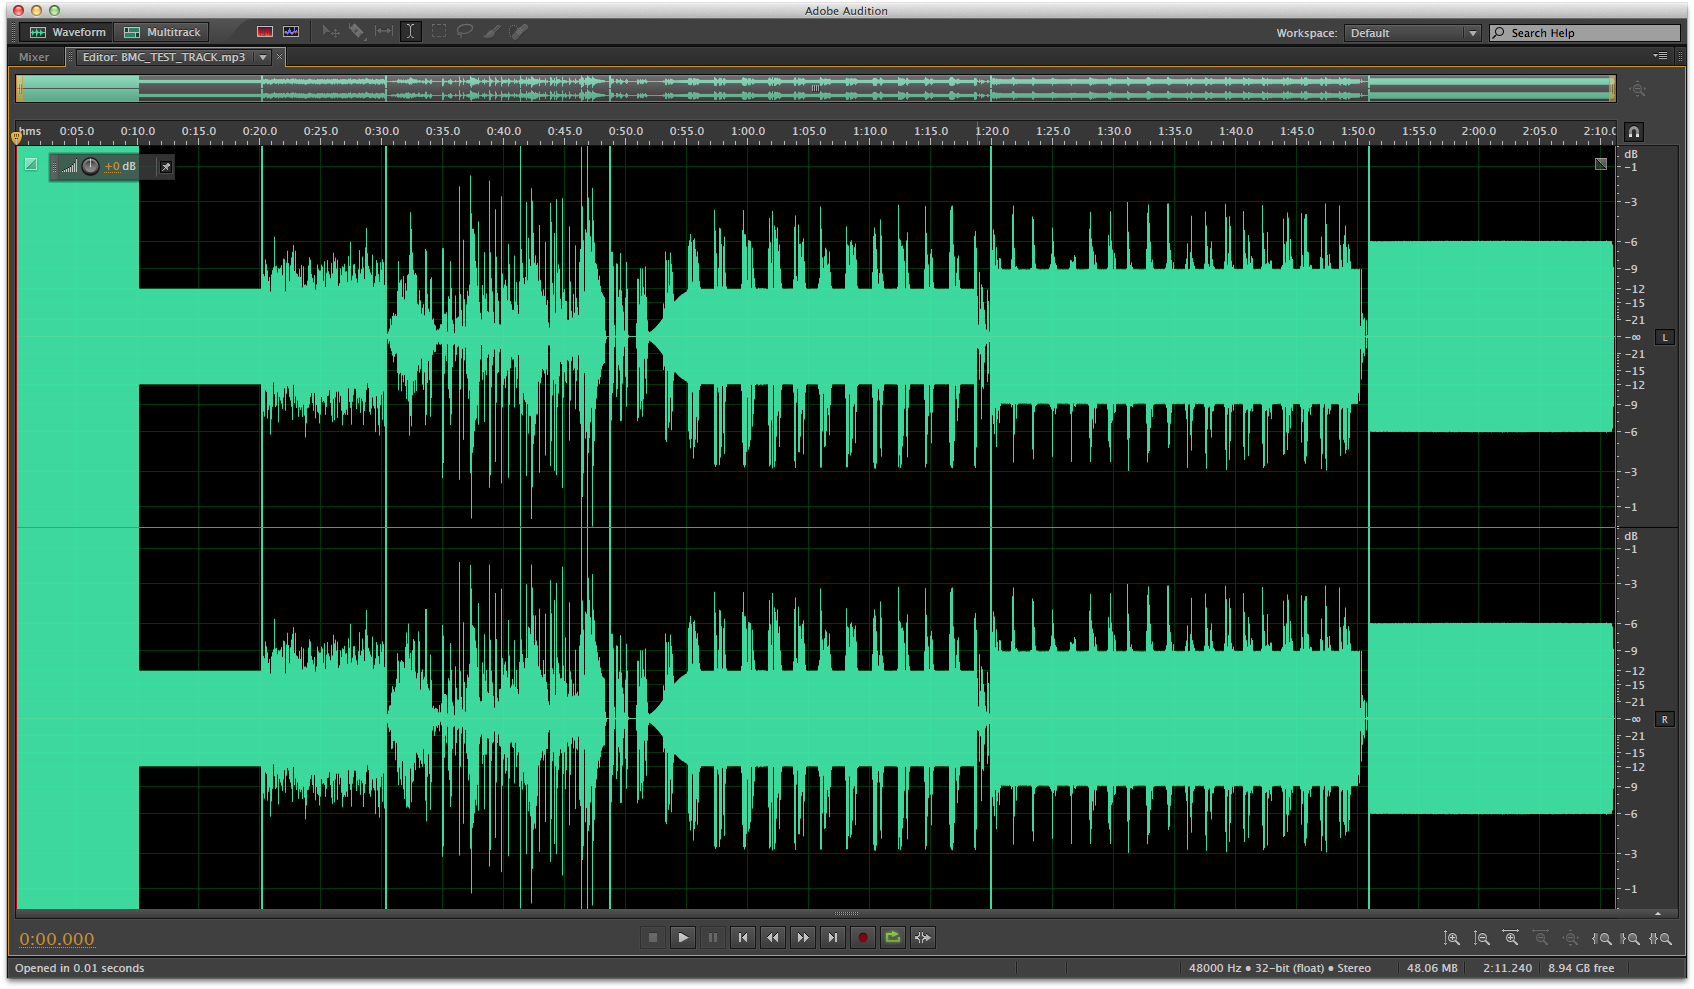1694x989 pixels.
Task: Click Zoom In at Out Point icon
Action: point(1631,939)
